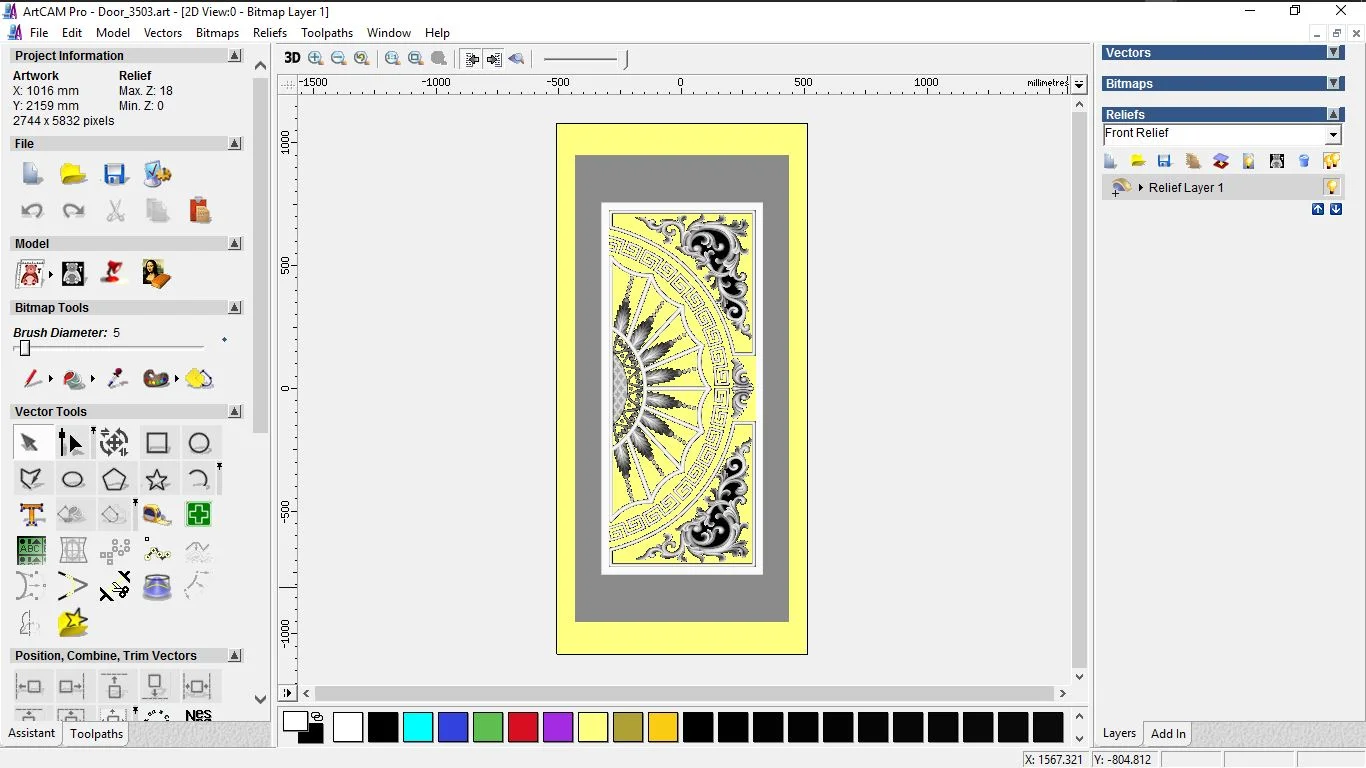Open the Create Vector Text tool

(x=32, y=515)
